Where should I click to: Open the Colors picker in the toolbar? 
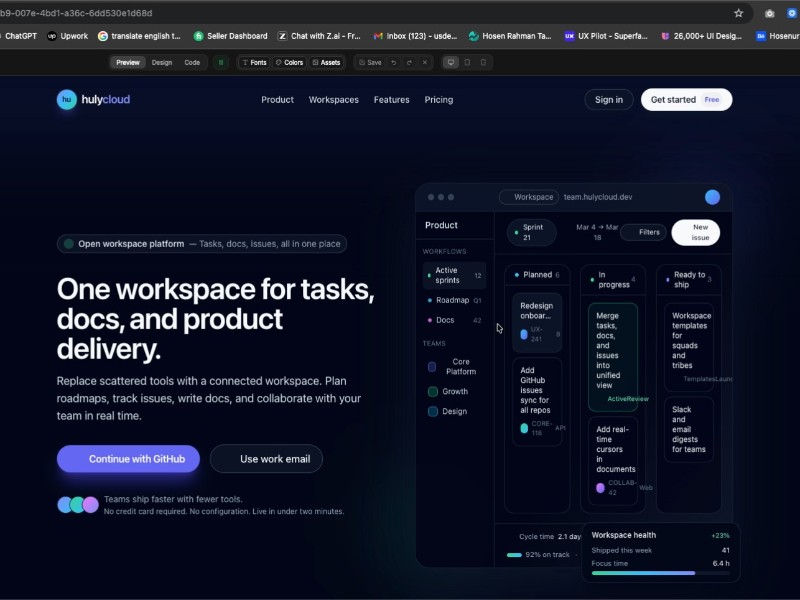coord(289,62)
